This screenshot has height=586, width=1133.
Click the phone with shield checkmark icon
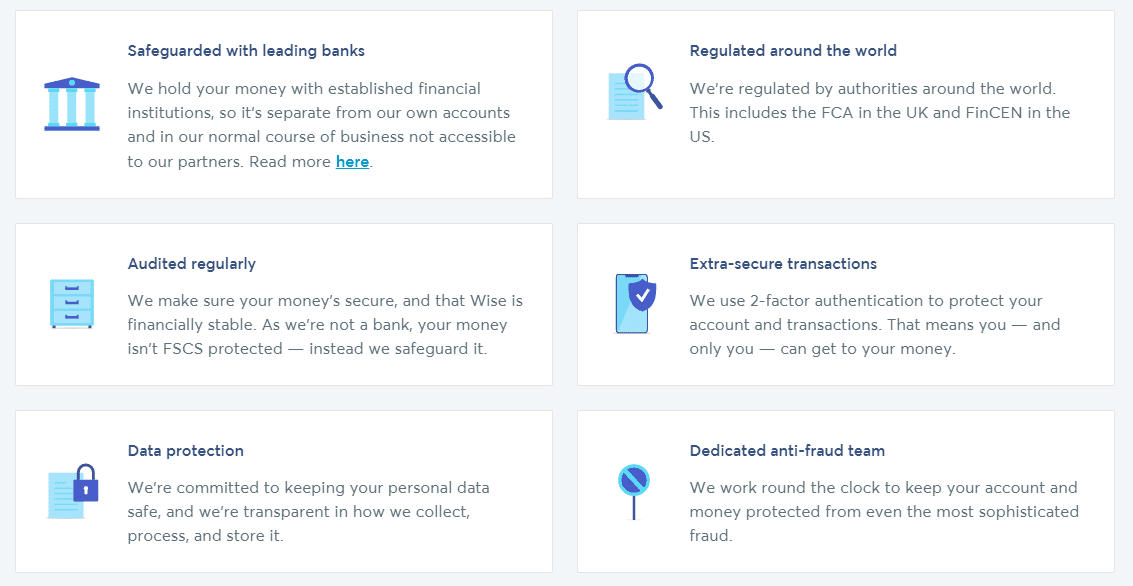(x=634, y=303)
